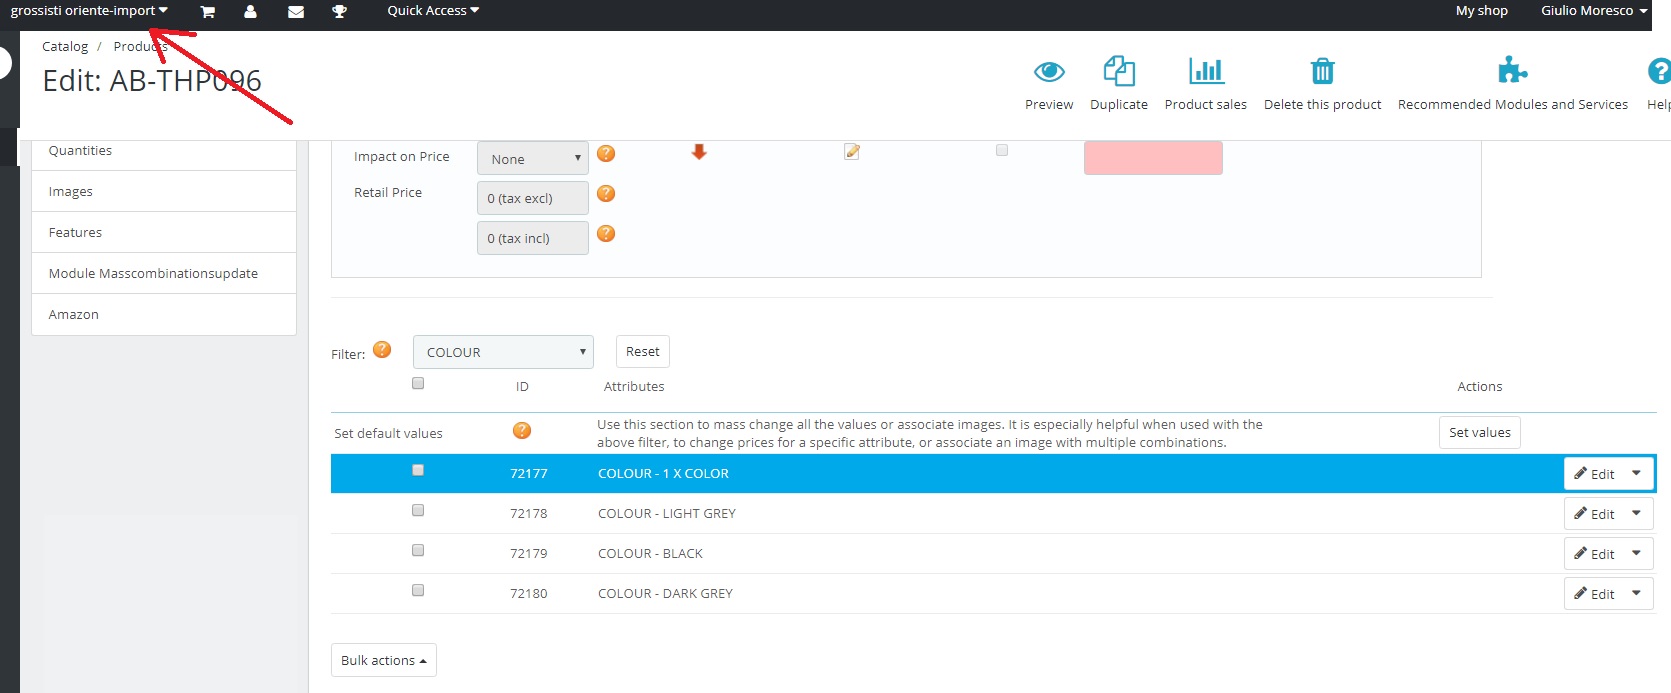Open Giulio Moresco account dropdown
This screenshot has height=693, width=1671.
(x=1594, y=11)
